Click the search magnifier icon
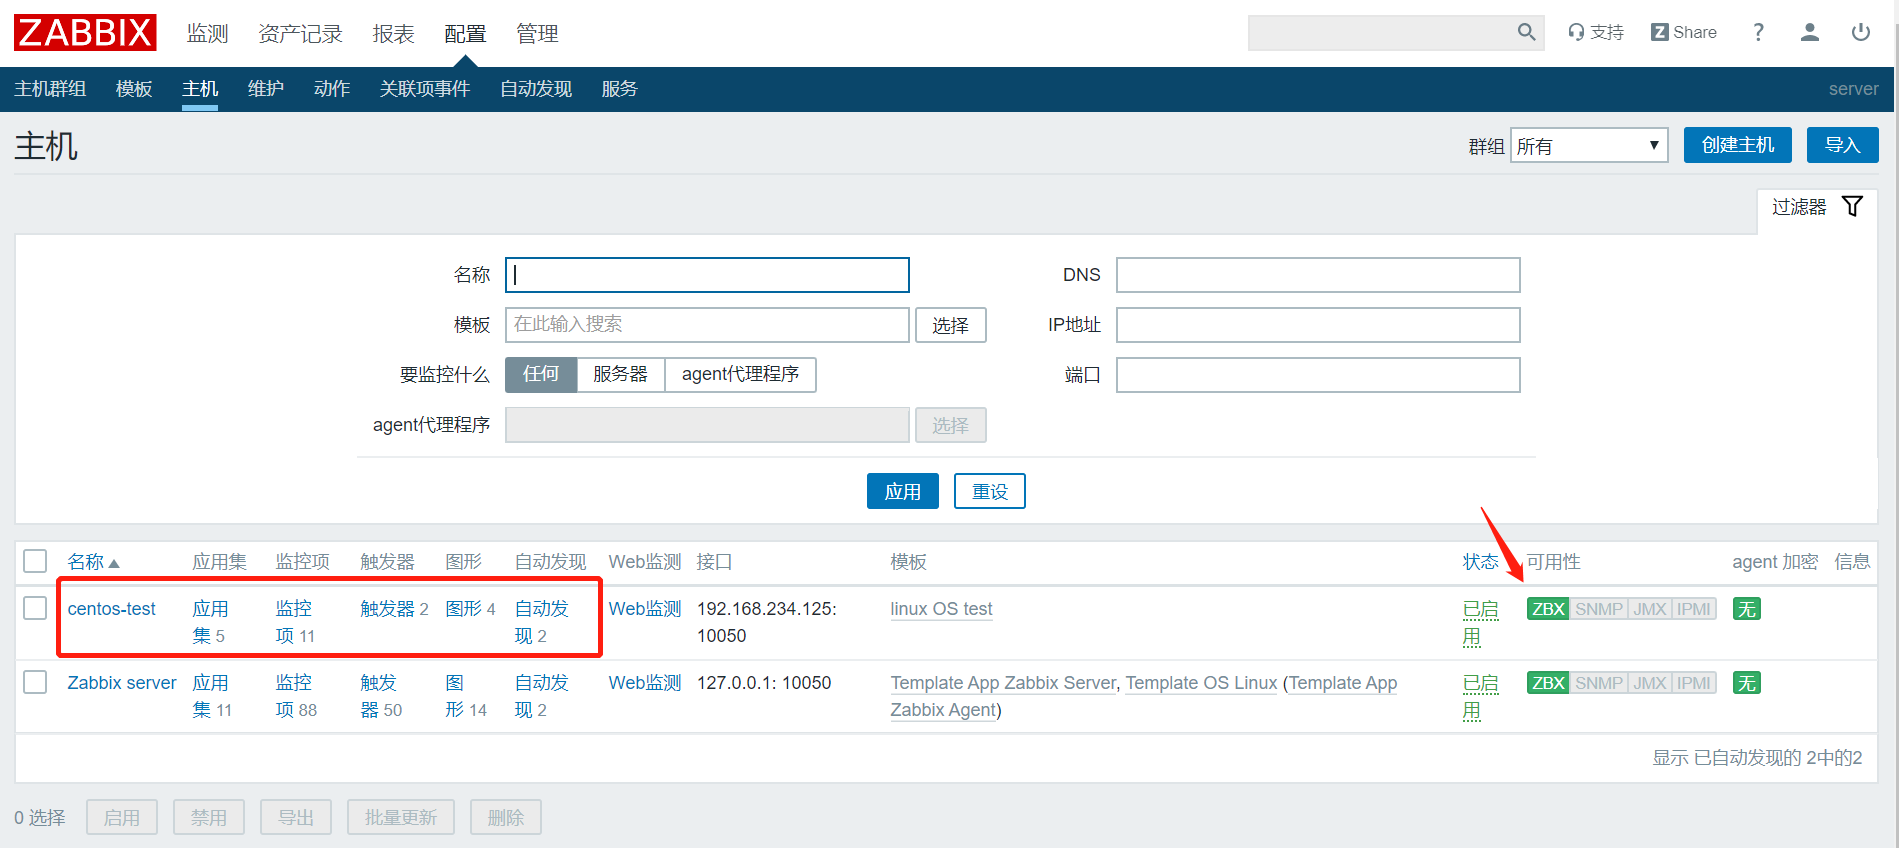1899x848 pixels. (1526, 32)
